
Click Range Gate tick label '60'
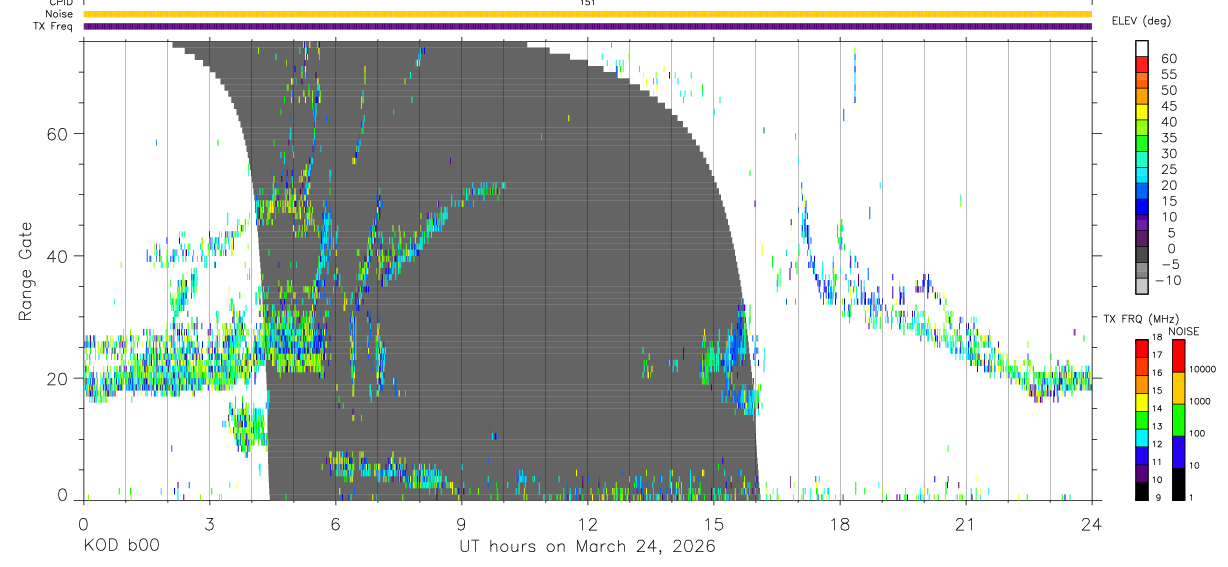(59, 134)
